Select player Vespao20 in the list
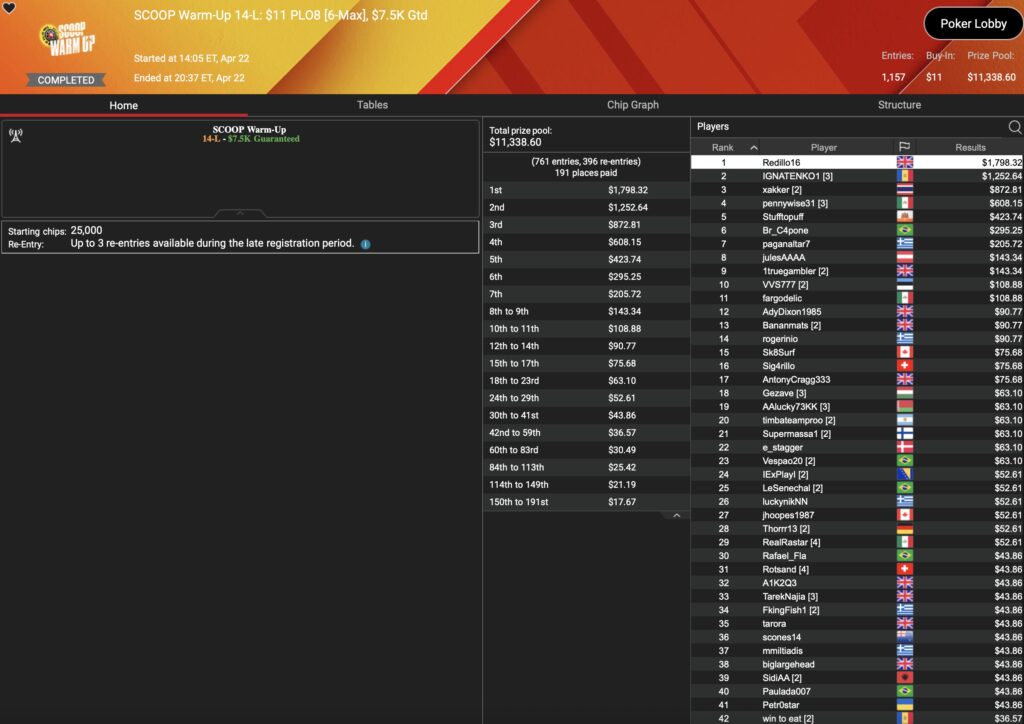Screen dimensions: 1024x724 (x=857, y=461)
